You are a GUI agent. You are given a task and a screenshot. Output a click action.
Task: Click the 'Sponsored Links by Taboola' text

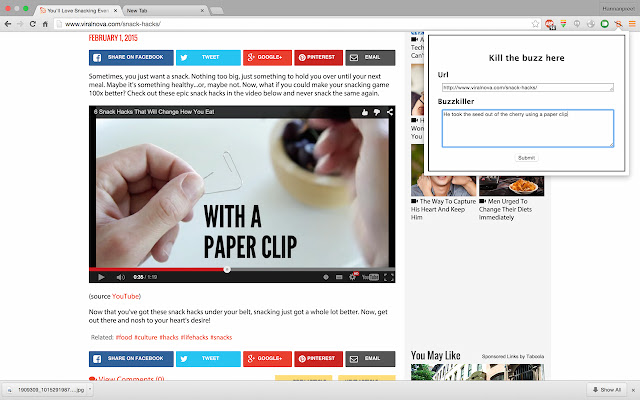[x=513, y=356]
